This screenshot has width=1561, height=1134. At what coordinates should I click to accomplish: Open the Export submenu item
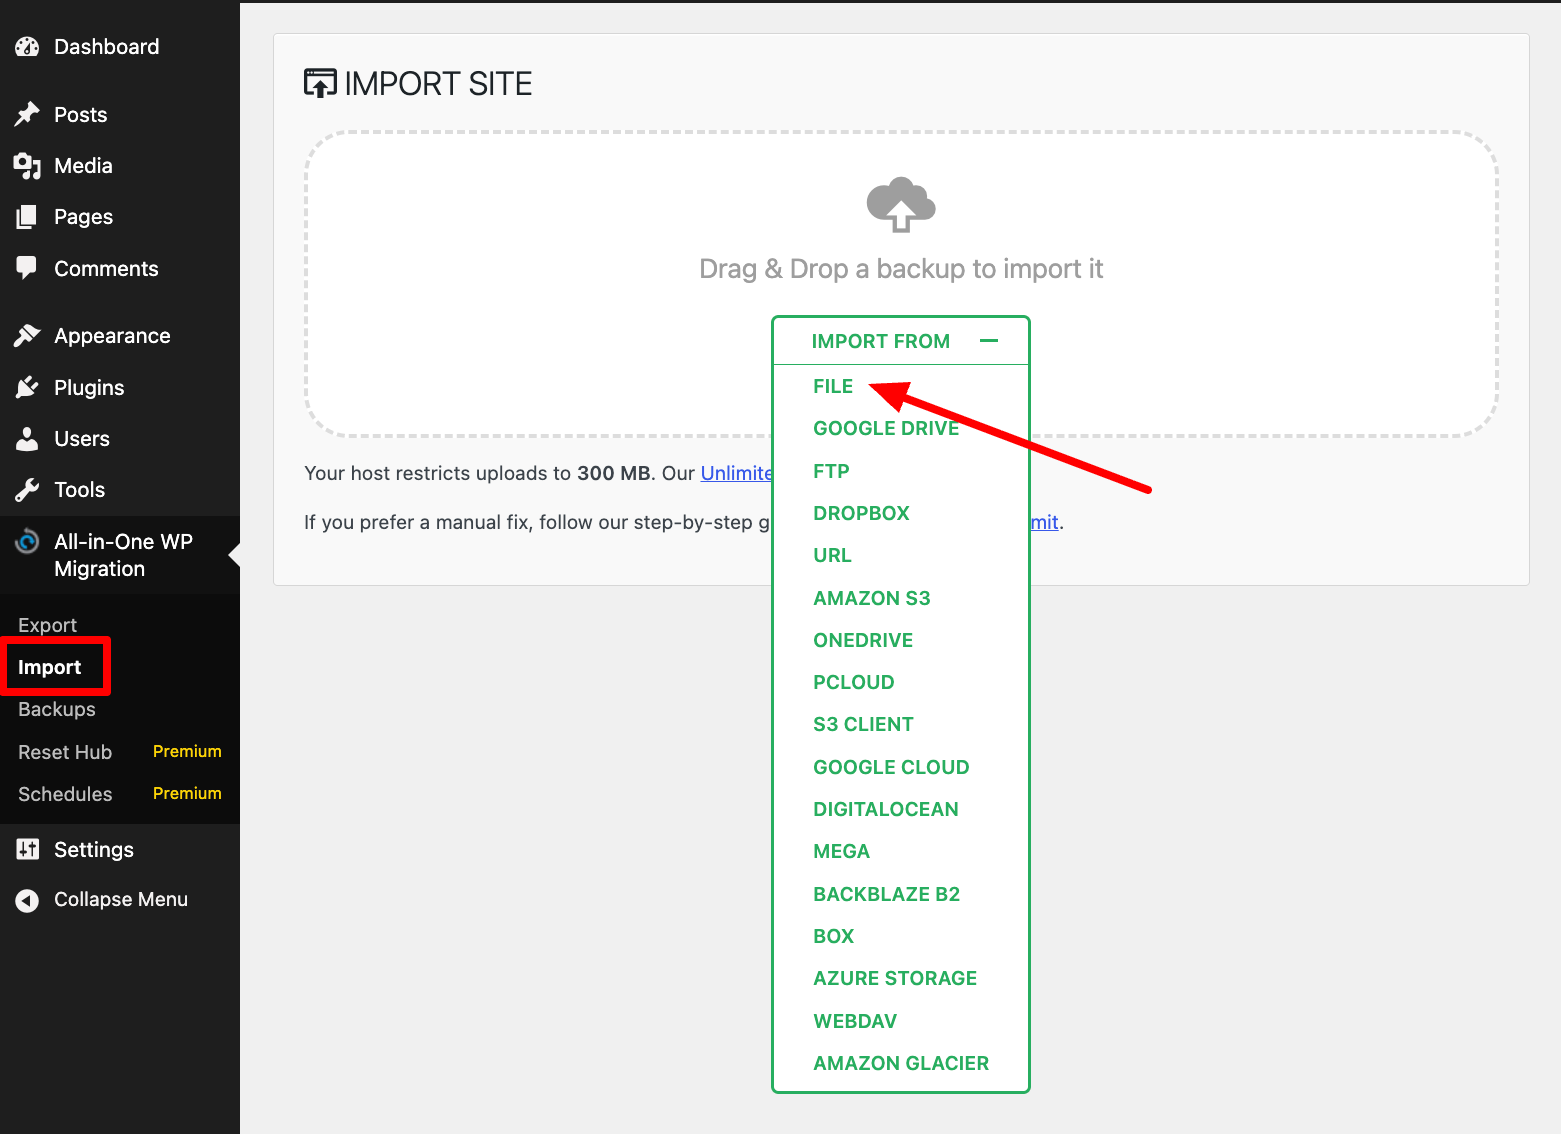coord(48,625)
